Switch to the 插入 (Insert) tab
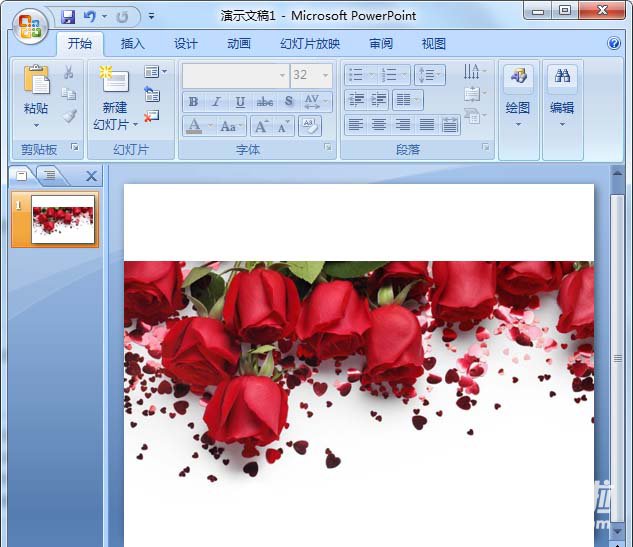 (x=132, y=44)
